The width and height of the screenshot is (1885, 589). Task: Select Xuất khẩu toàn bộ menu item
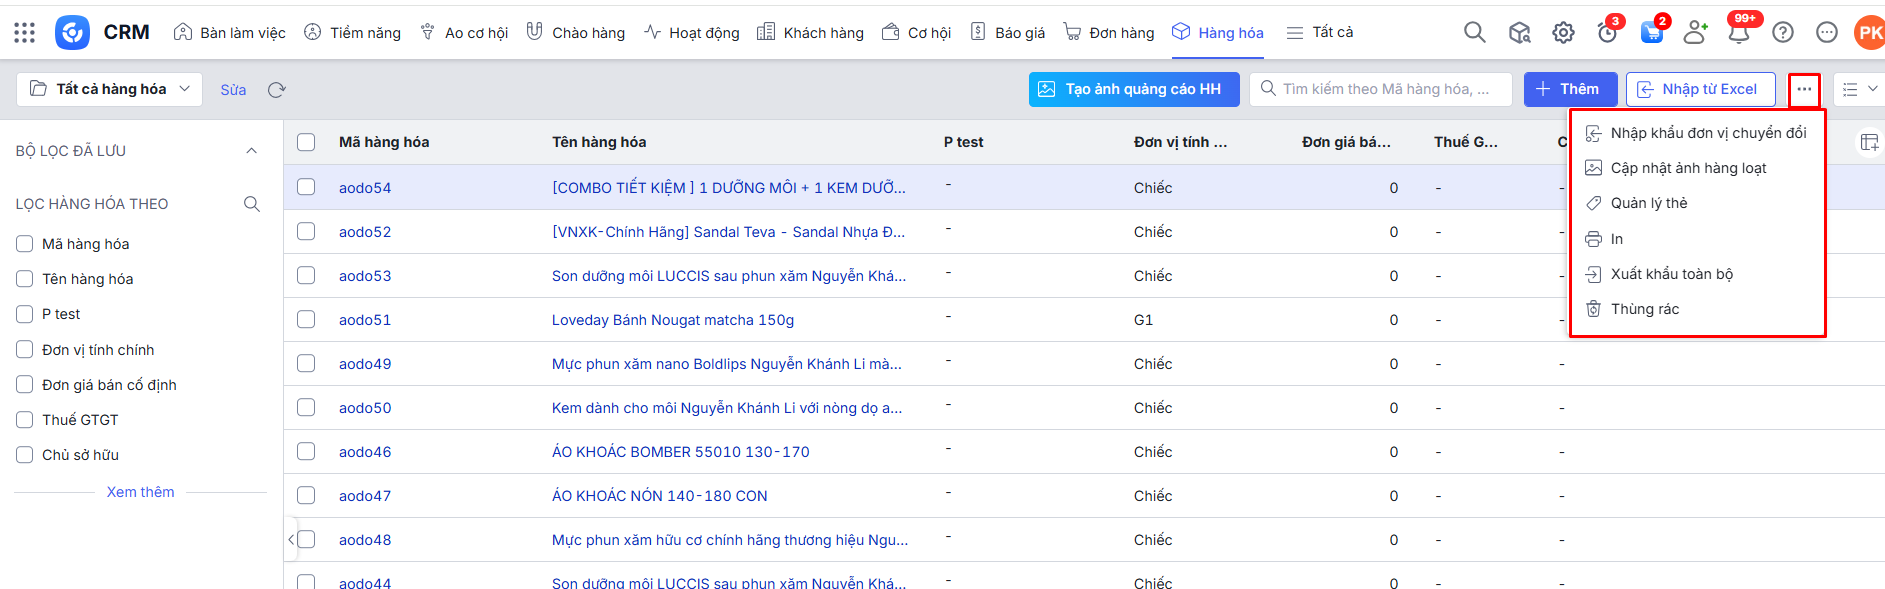click(1671, 274)
